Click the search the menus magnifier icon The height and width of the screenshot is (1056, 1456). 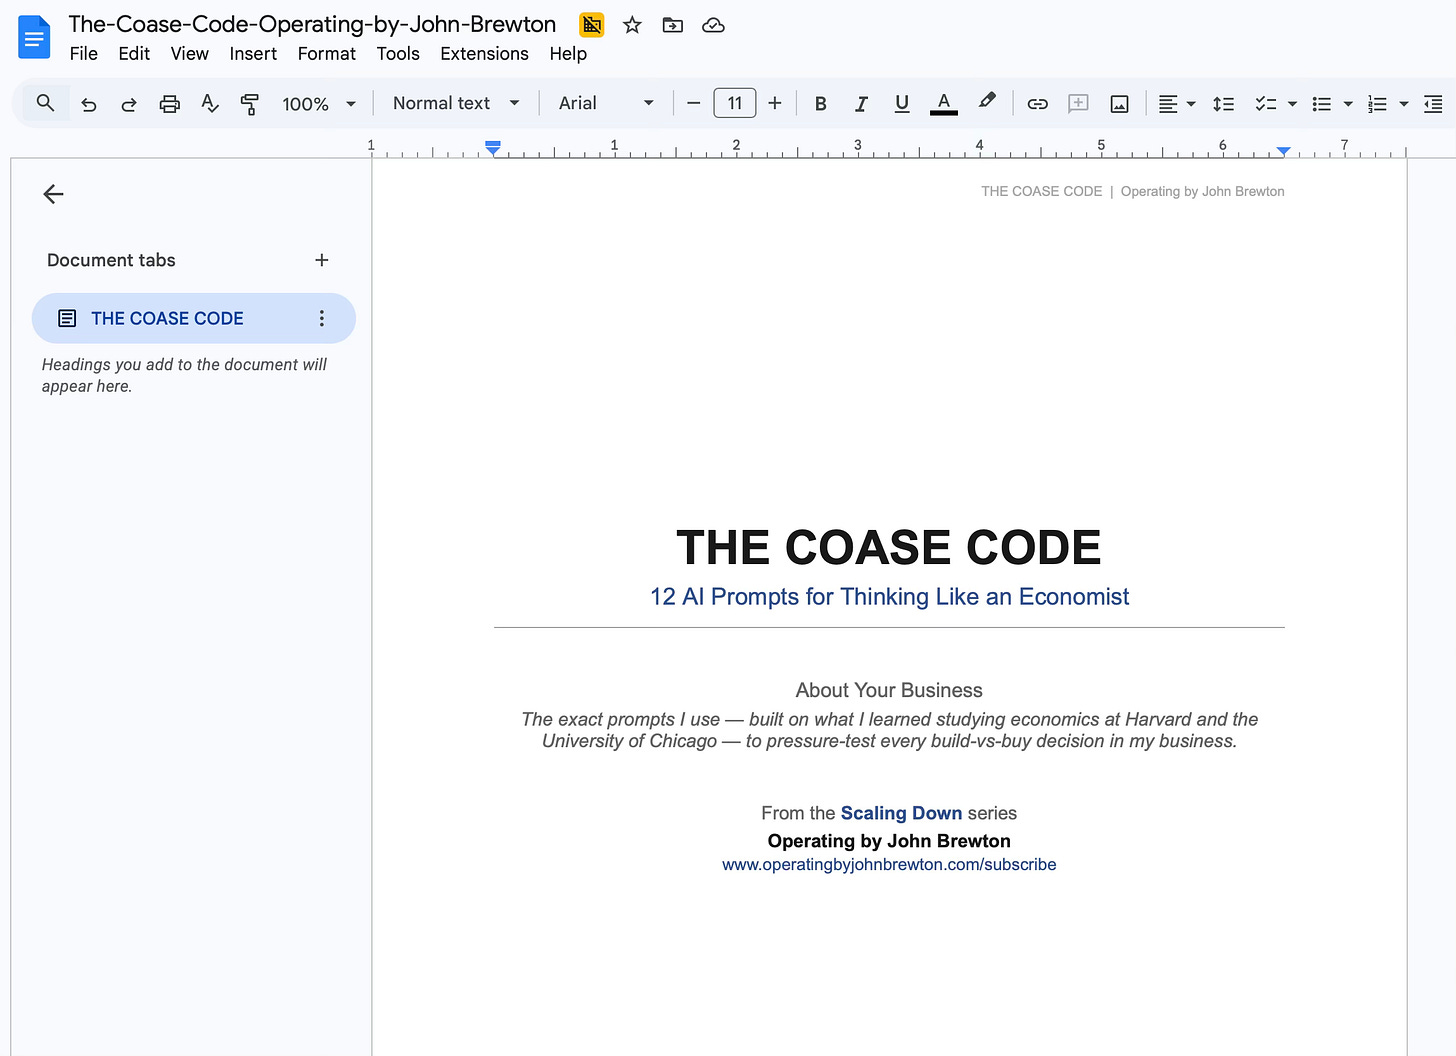click(45, 103)
